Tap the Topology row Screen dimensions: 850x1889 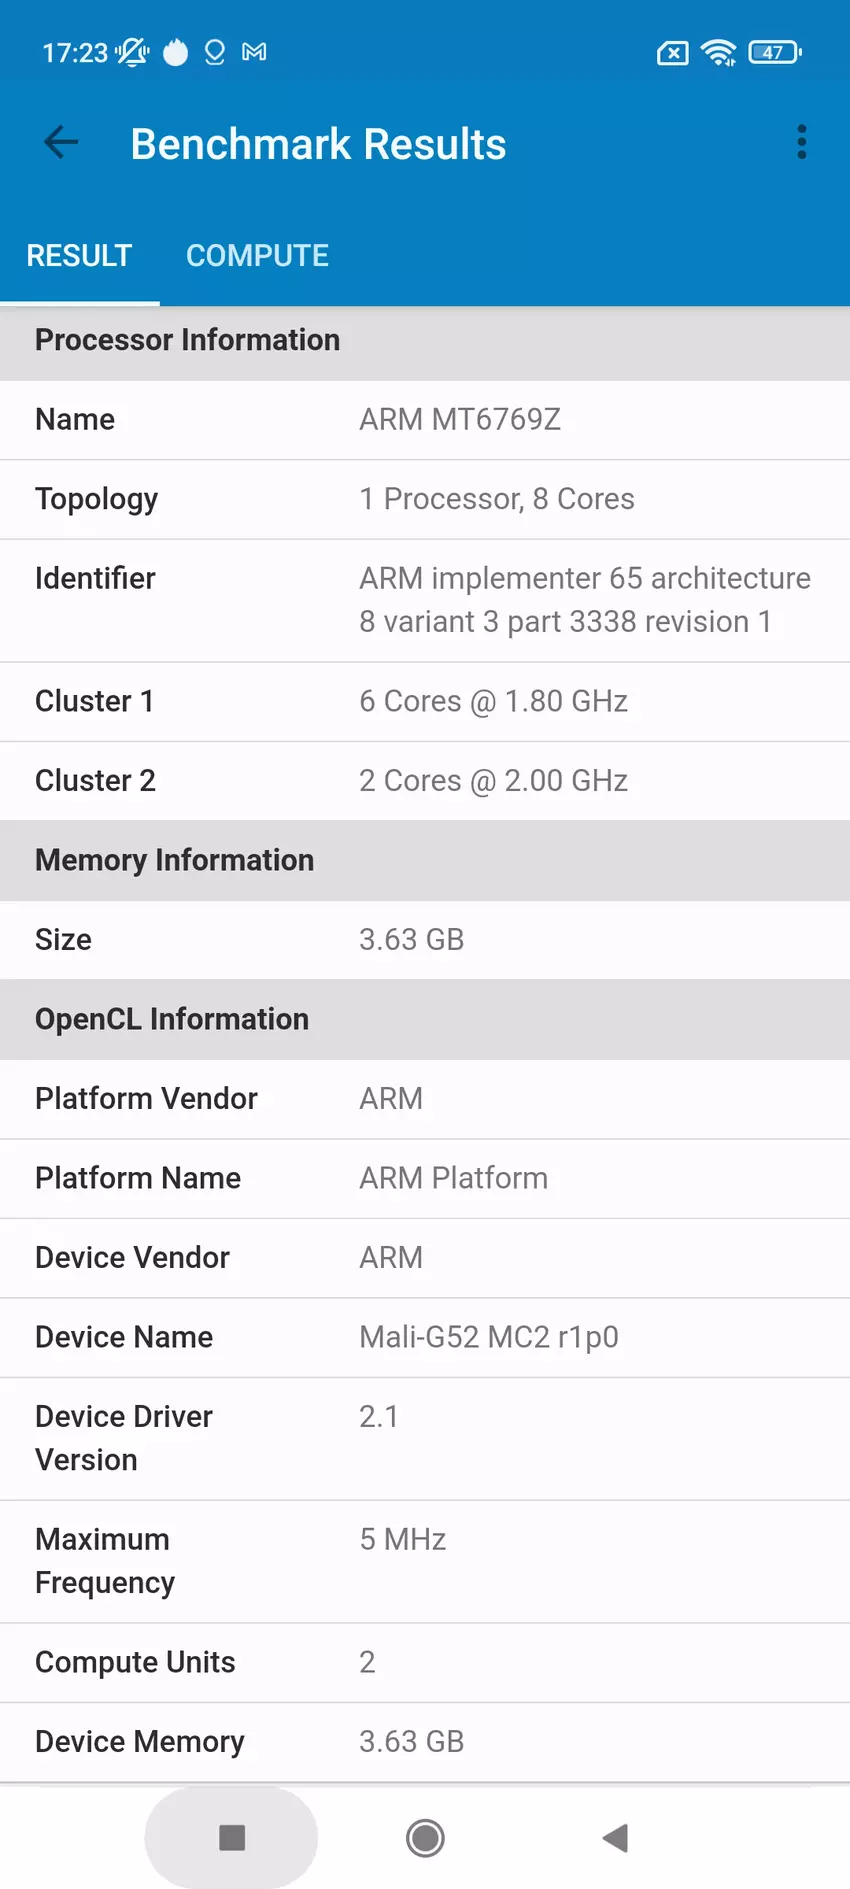tap(425, 499)
